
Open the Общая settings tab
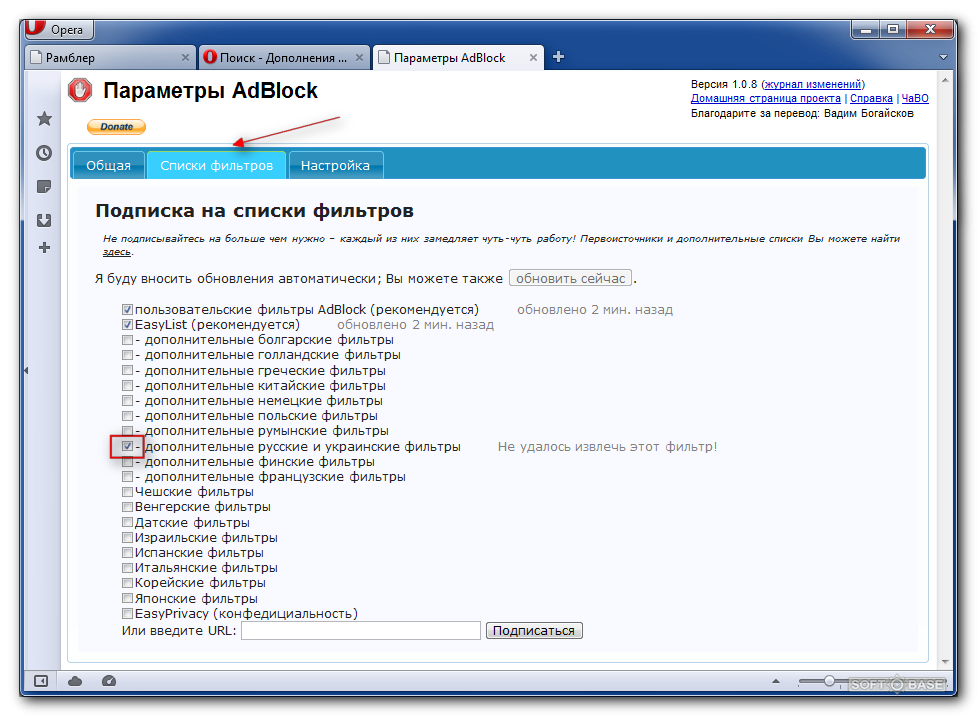point(108,165)
